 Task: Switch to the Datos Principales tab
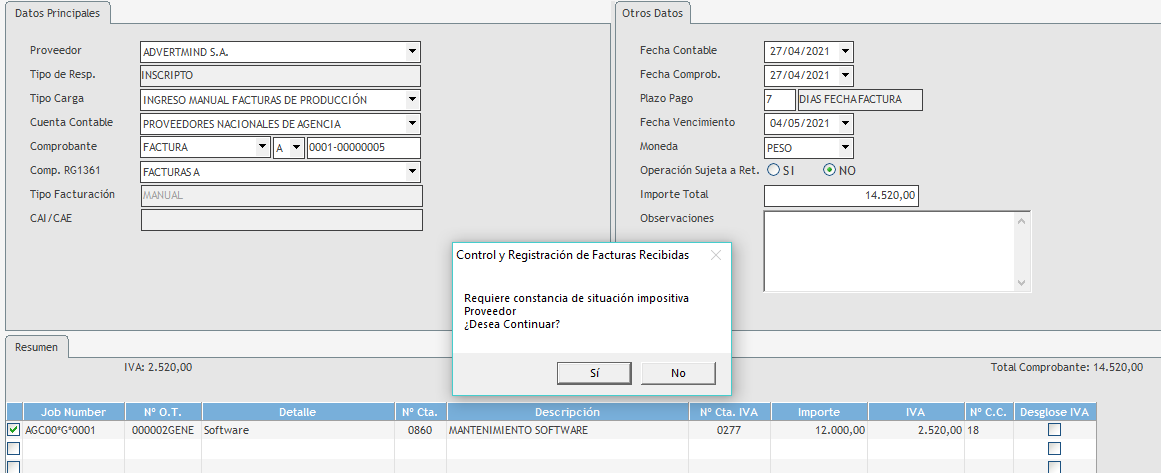[57, 13]
